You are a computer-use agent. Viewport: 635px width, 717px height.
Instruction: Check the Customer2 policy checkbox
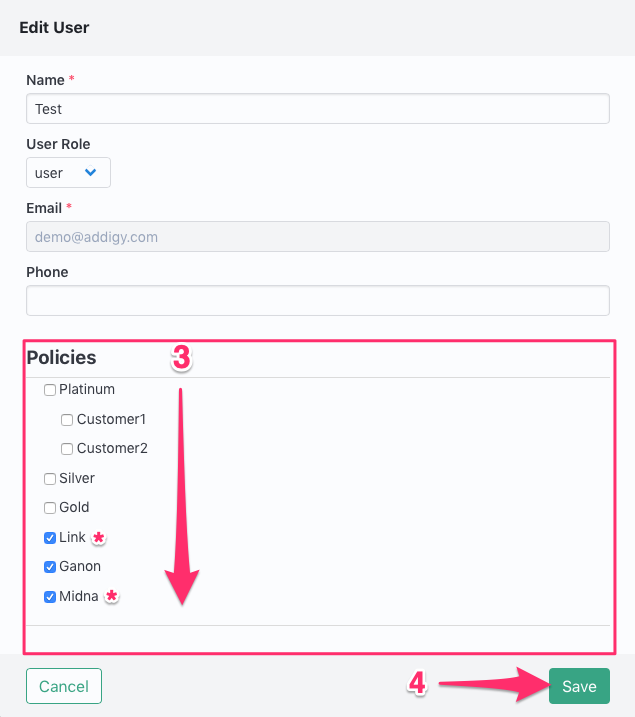point(67,449)
